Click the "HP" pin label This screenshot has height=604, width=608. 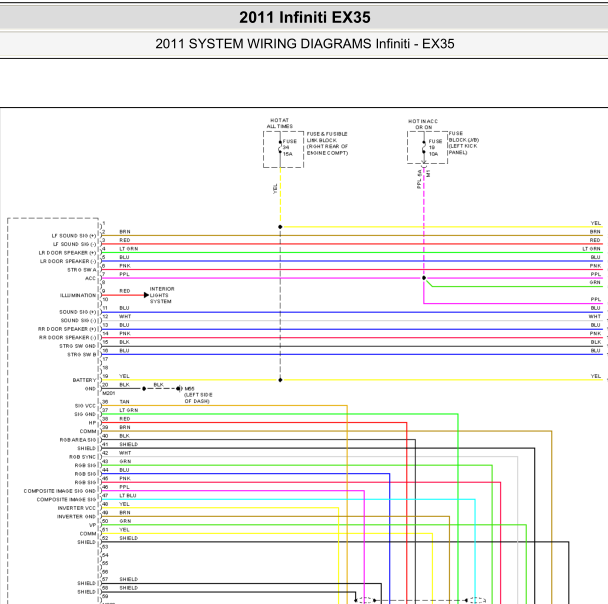click(x=92, y=423)
